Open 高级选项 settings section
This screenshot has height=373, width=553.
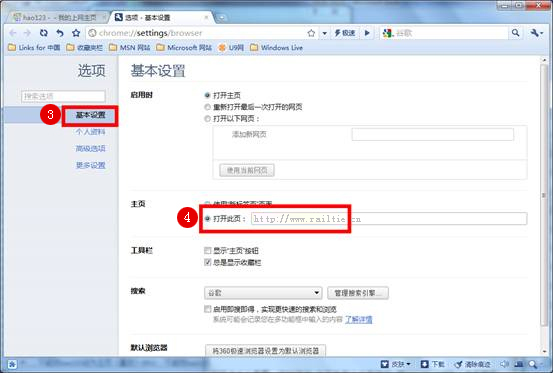91,148
